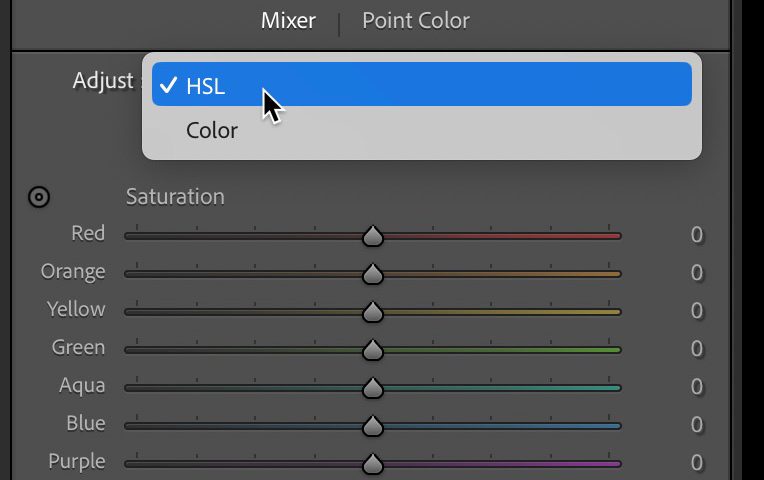Click the Yellow saturation slider handle

[x=372, y=313]
